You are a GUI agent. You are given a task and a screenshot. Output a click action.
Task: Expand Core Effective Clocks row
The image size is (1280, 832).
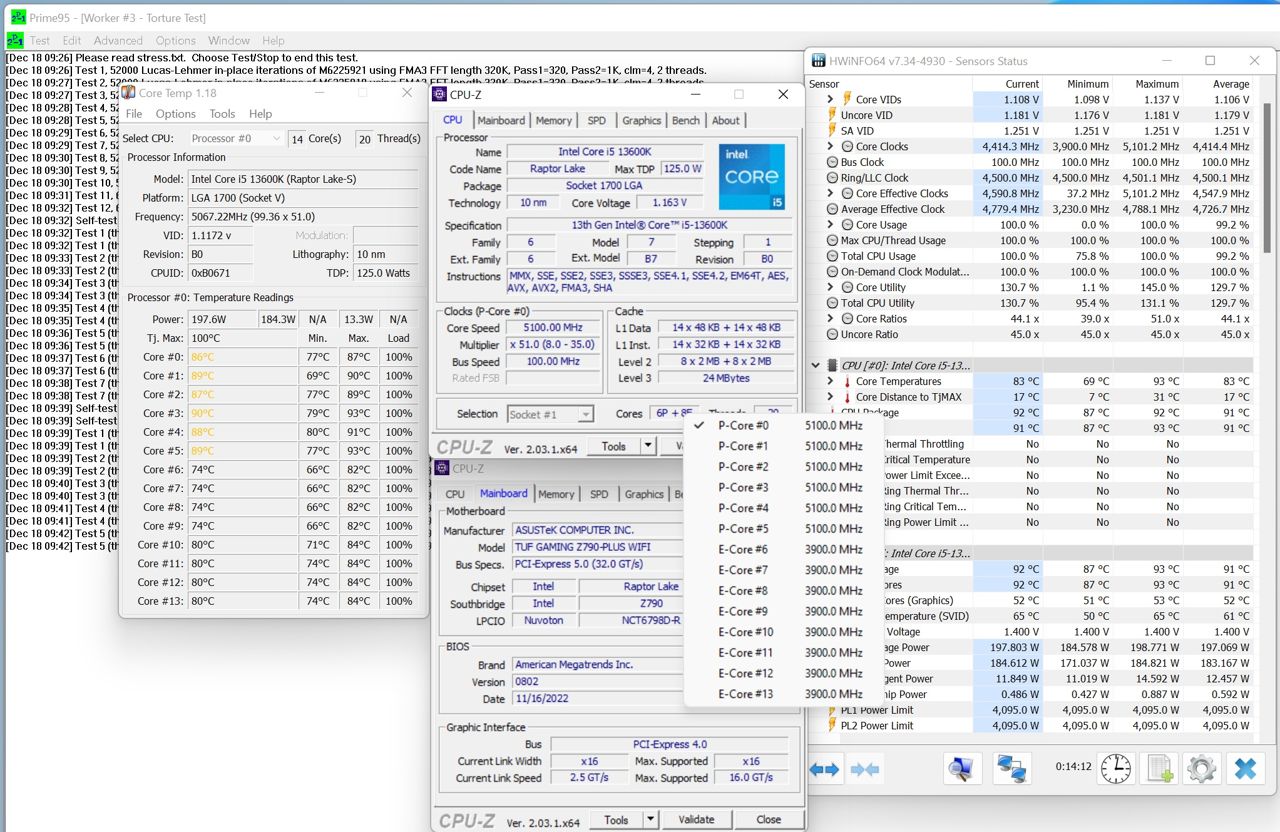coord(830,193)
